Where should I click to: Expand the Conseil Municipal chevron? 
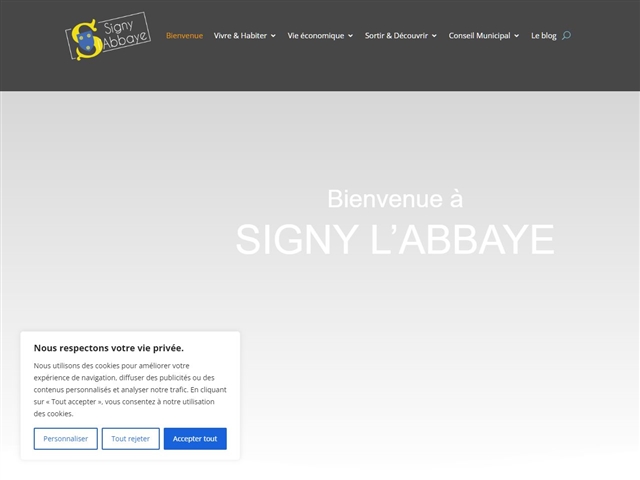[x=516, y=36]
